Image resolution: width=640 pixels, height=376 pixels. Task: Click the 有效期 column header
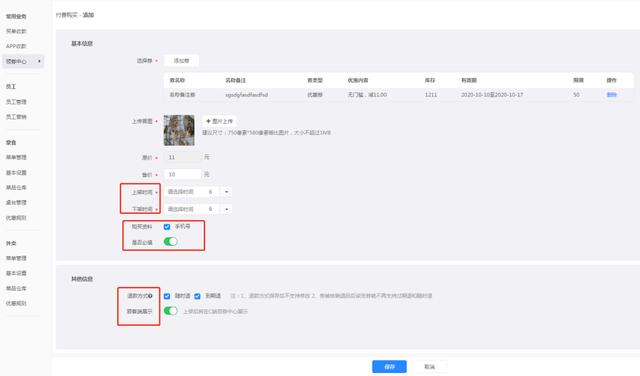pos(469,80)
